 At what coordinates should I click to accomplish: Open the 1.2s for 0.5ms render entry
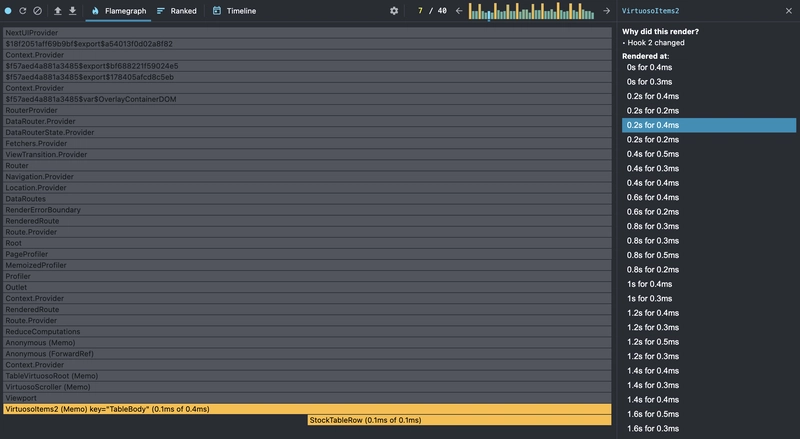point(709,342)
